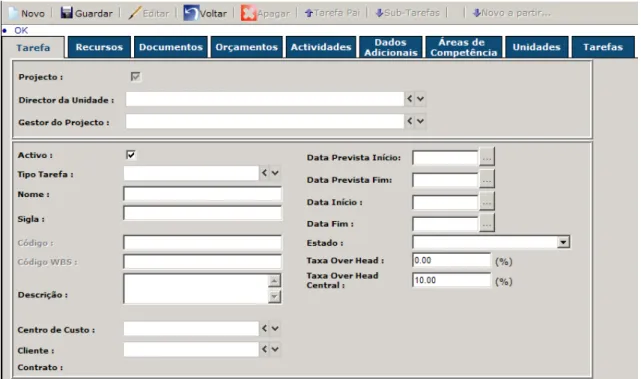Switch to the Recursos tab
The width and height of the screenshot is (641, 379).
point(99,47)
